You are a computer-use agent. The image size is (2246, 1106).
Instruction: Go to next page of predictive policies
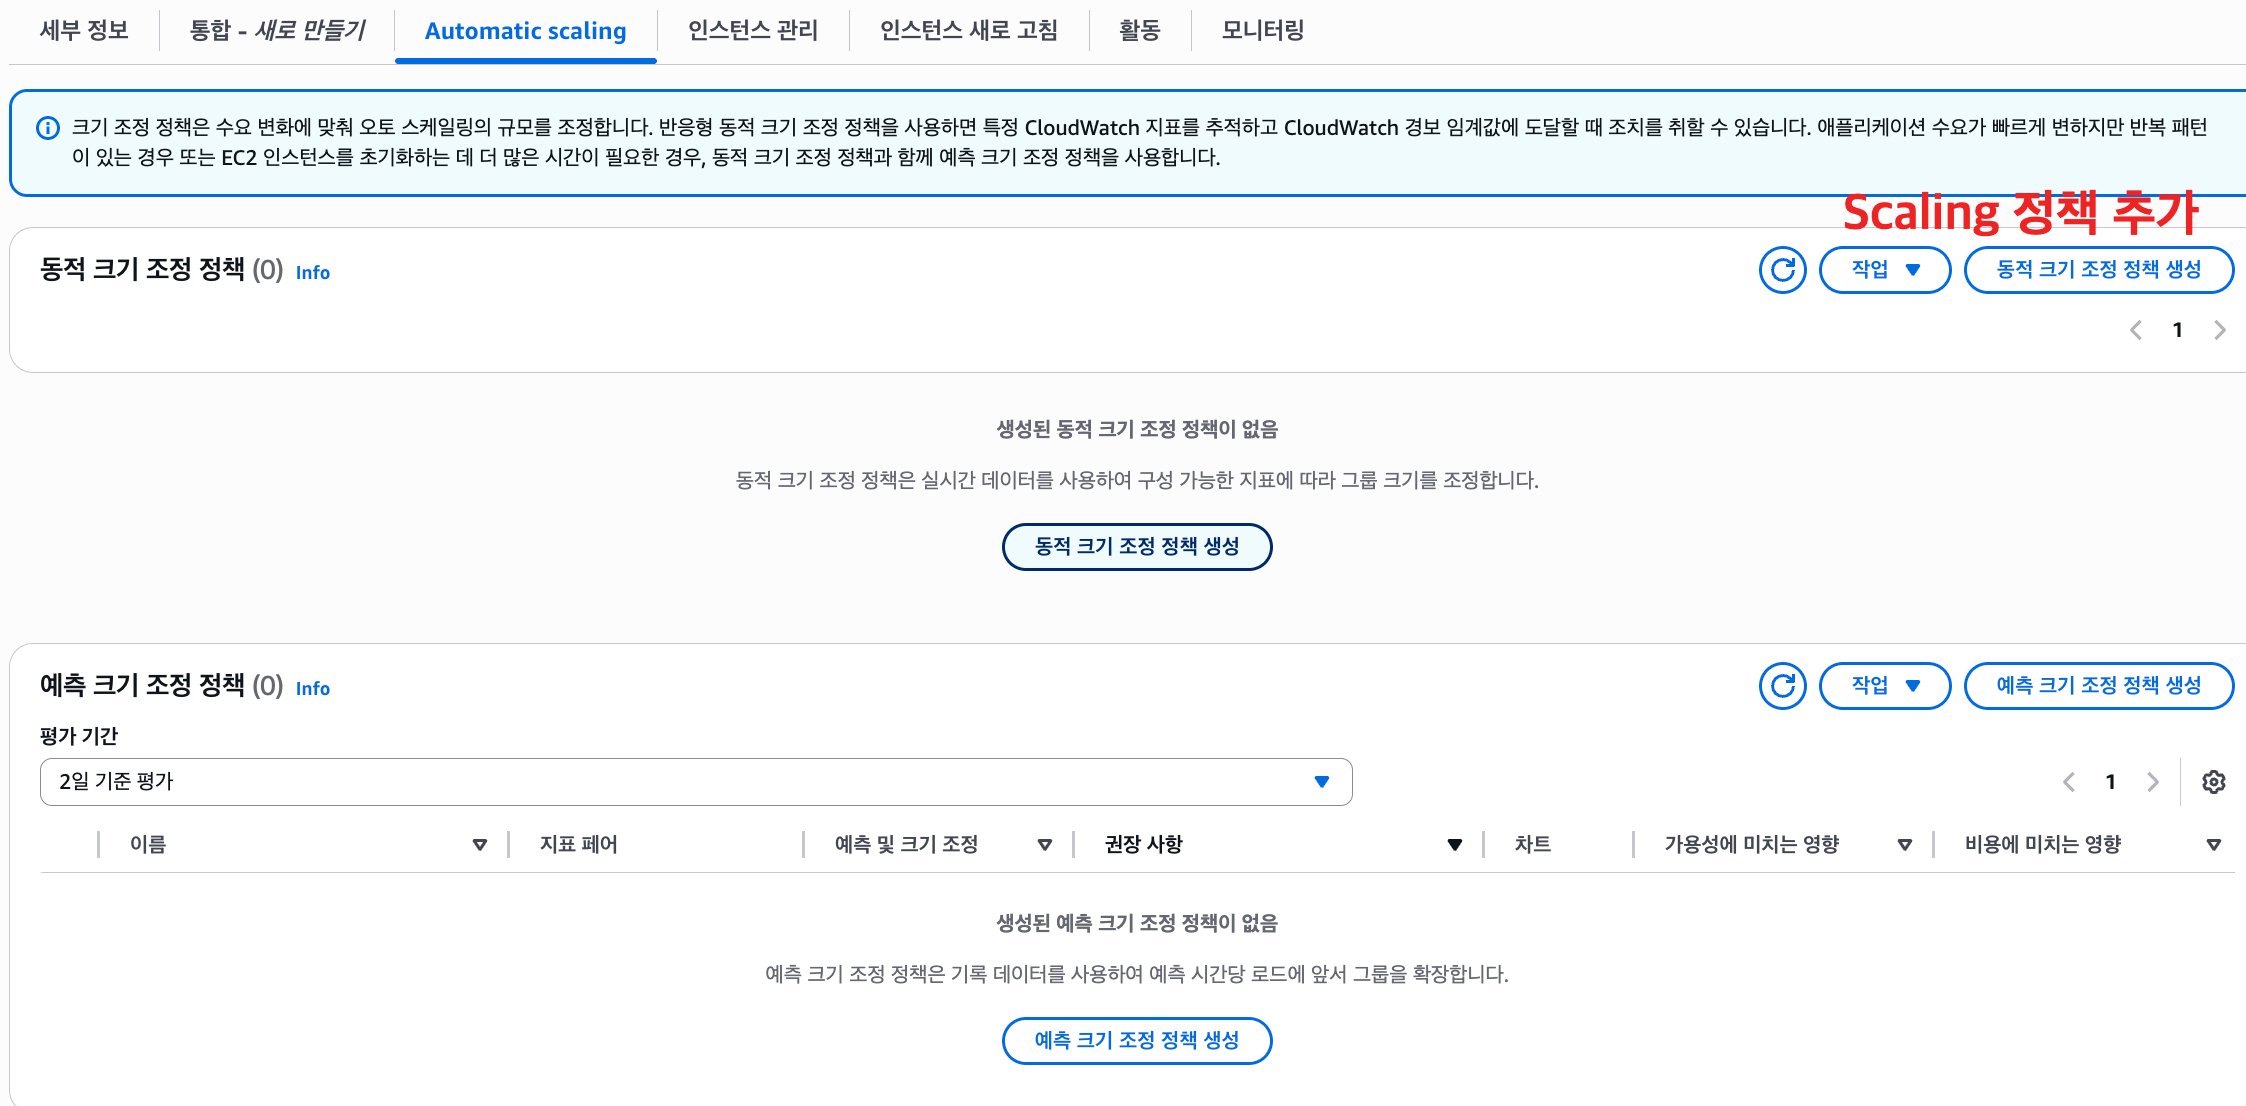click(2153, 782)
